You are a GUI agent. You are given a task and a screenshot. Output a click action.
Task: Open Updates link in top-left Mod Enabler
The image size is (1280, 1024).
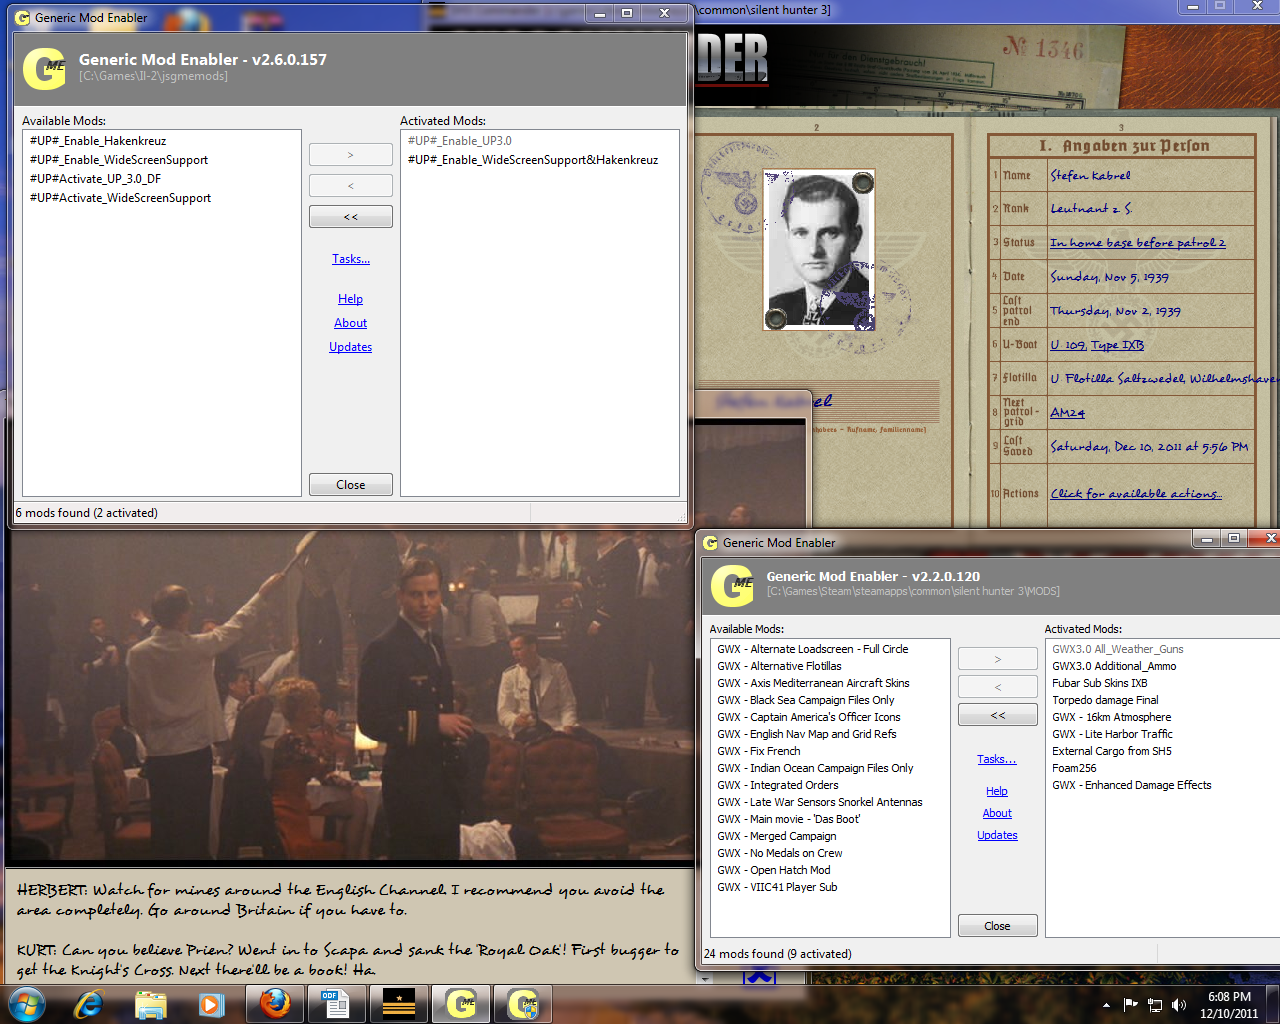[351, 347]
